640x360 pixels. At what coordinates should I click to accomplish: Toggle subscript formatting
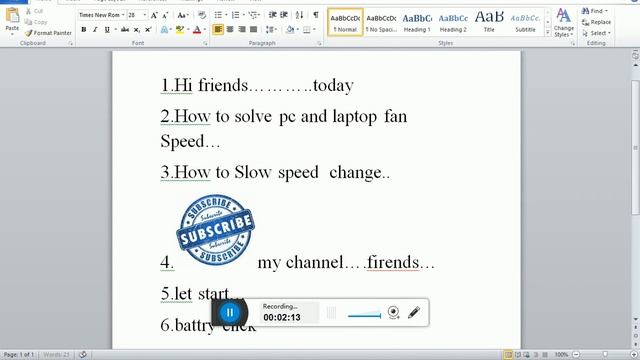(137, 29)
